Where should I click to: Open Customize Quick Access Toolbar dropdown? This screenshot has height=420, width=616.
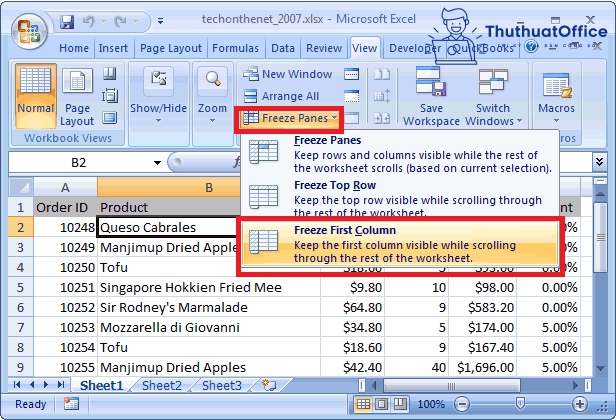click(160, 21)
